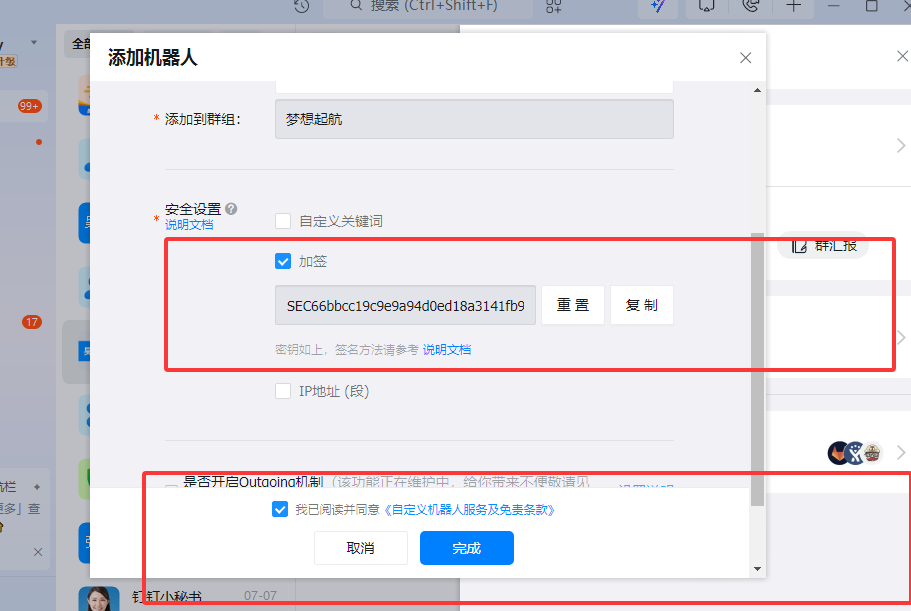Uncheck the 加签 checkbox
The height and width of the screenshot is (611, 911).
[x=283, y=261]
